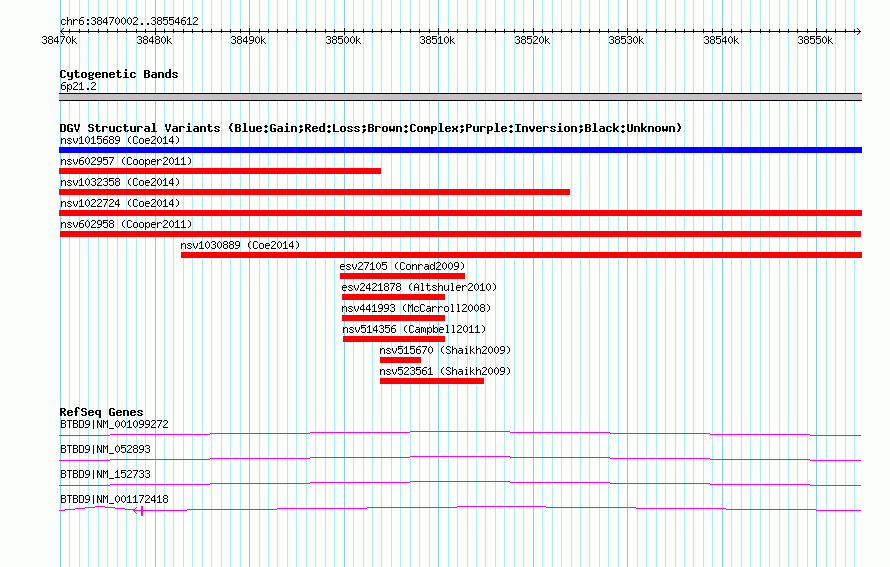Select the nsv602958 (Cooper2011) label
This screenshot has height=567, width=890.
(126, 224)
